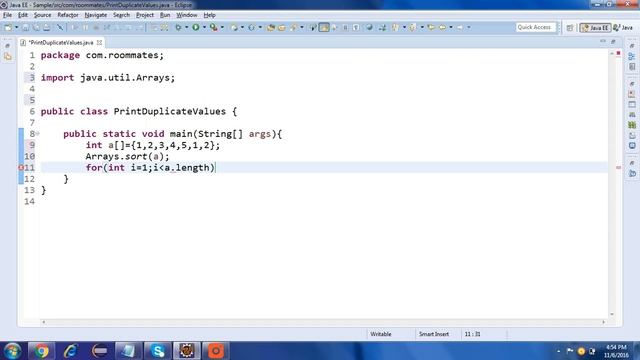The image size is (640, 360).
Task: Open the Run menu
Action: click(164, 15)
